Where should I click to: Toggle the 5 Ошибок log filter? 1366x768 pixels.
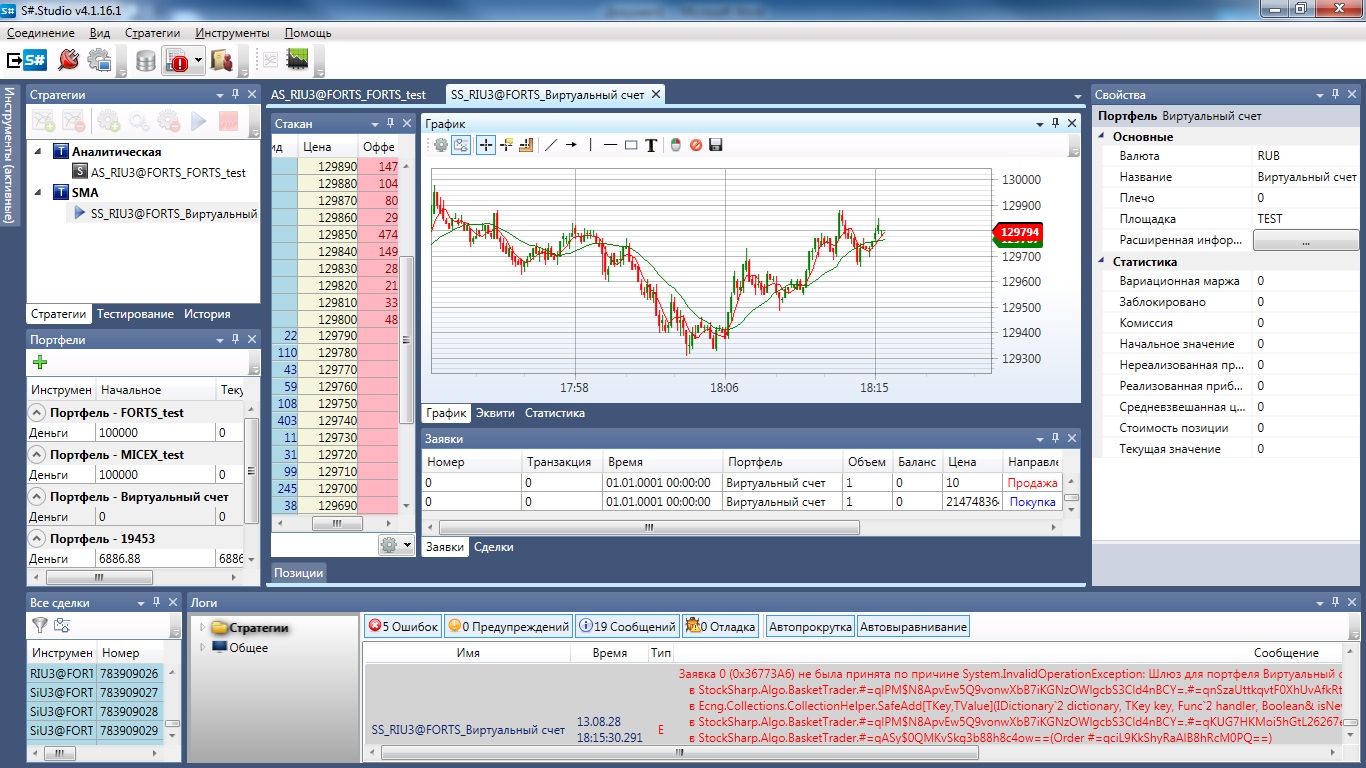click(403, 627)
